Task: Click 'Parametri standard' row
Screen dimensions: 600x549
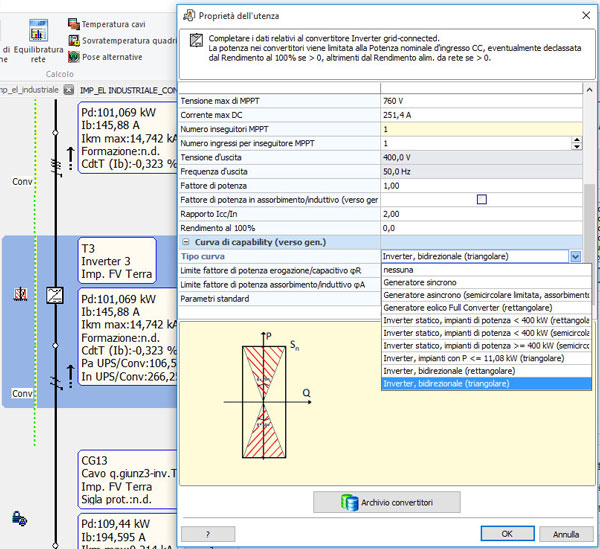Action: click(280, 299)
